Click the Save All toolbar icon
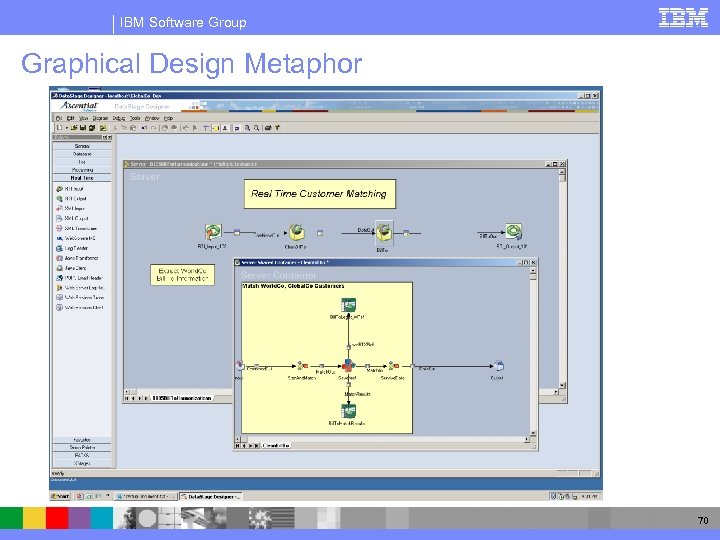The width and height of the screenshot is (720, 540). [x=92, y=128]
